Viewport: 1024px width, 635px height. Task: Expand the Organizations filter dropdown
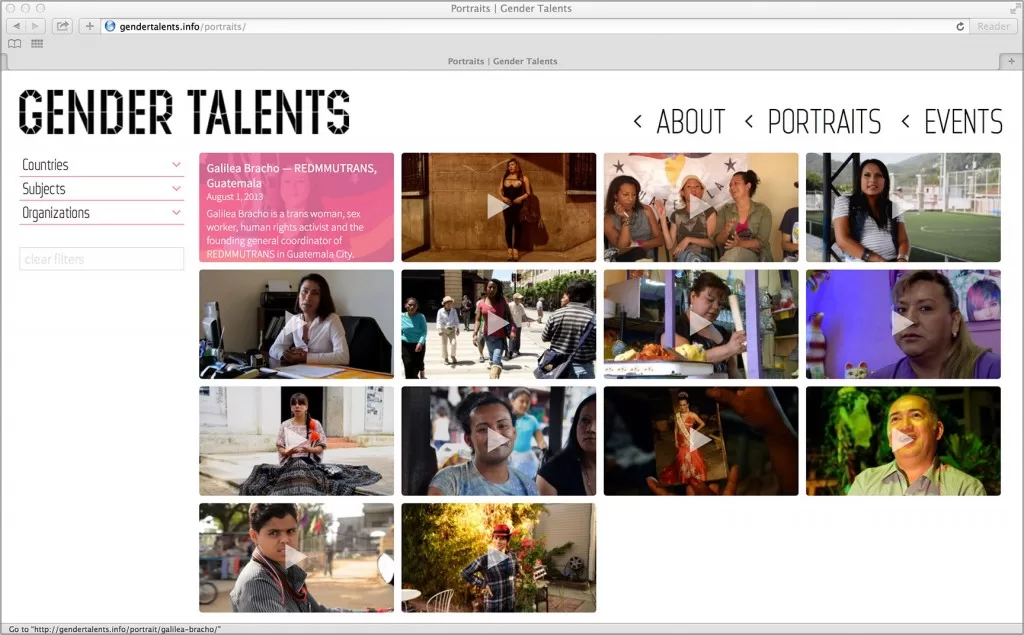tap(101, 213)
